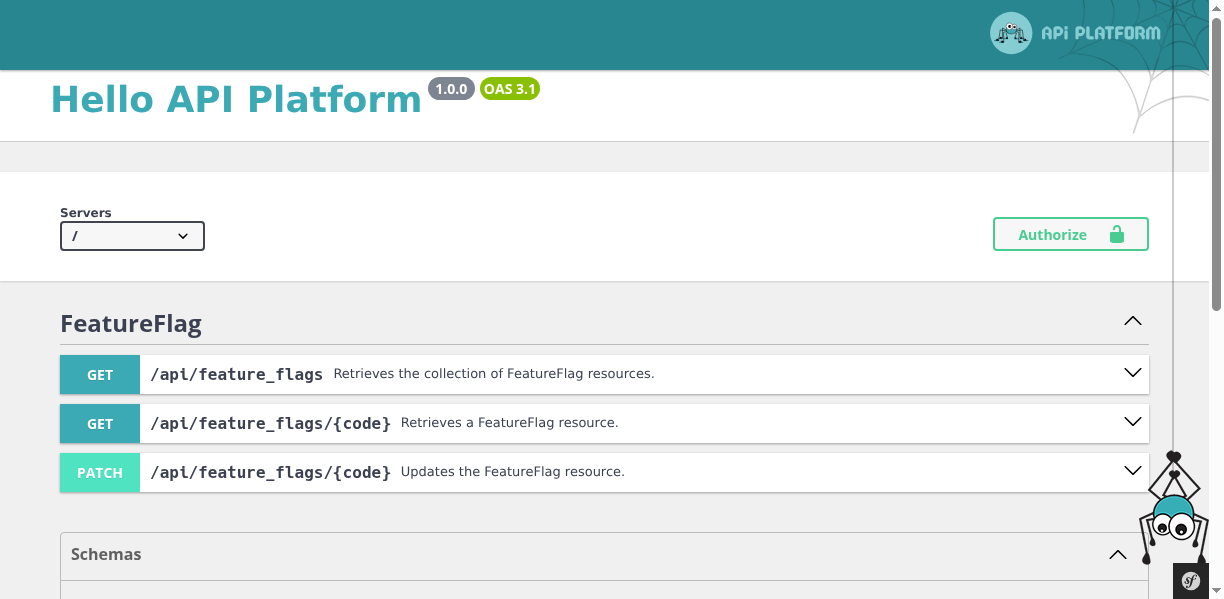Image resolution: width=1224 pixels, height=599 pixels.
Task: Click the Hello API Platform title
Action: [x=236, y=99]
